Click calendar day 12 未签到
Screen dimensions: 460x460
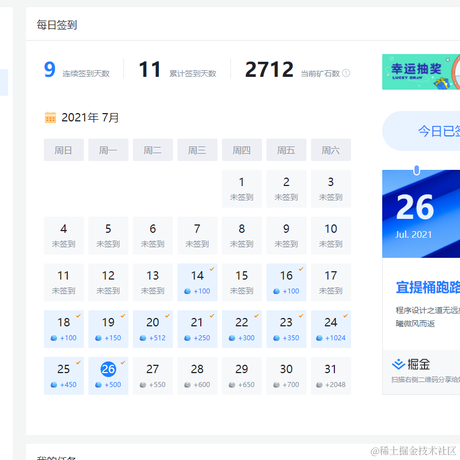pyautogui.click(x=108, y=282)
